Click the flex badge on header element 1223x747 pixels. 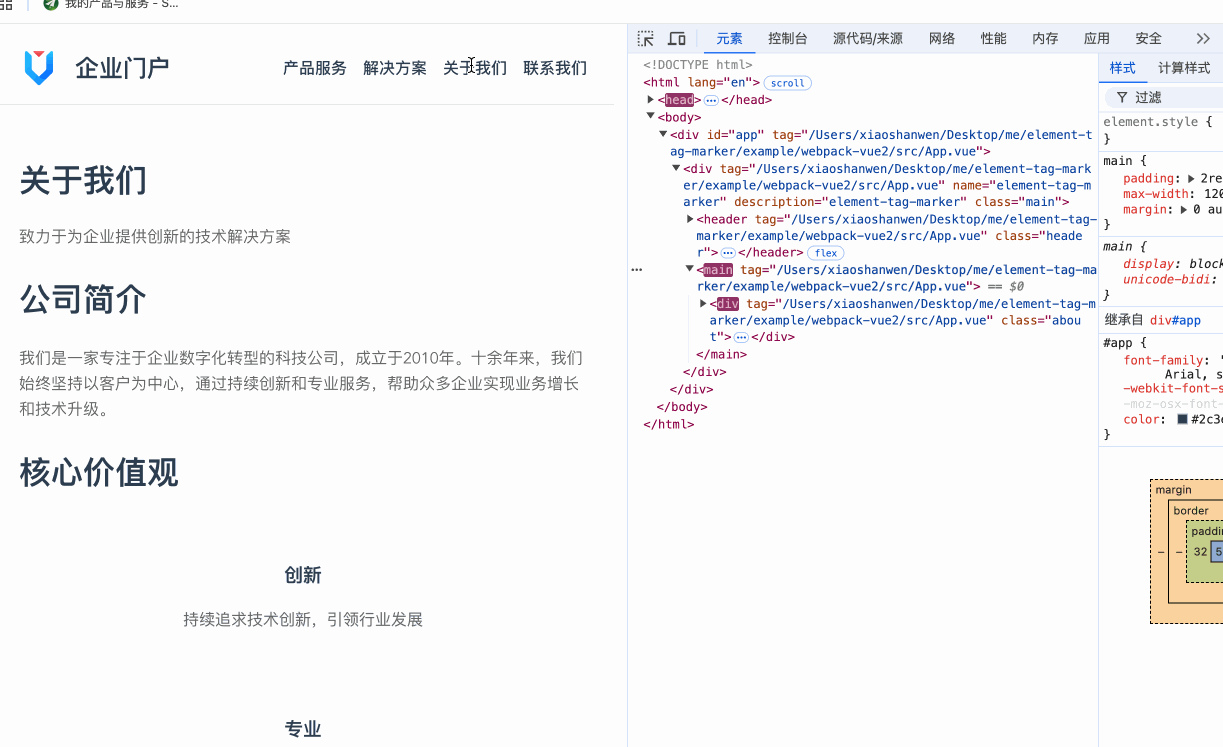pos(826,253)
